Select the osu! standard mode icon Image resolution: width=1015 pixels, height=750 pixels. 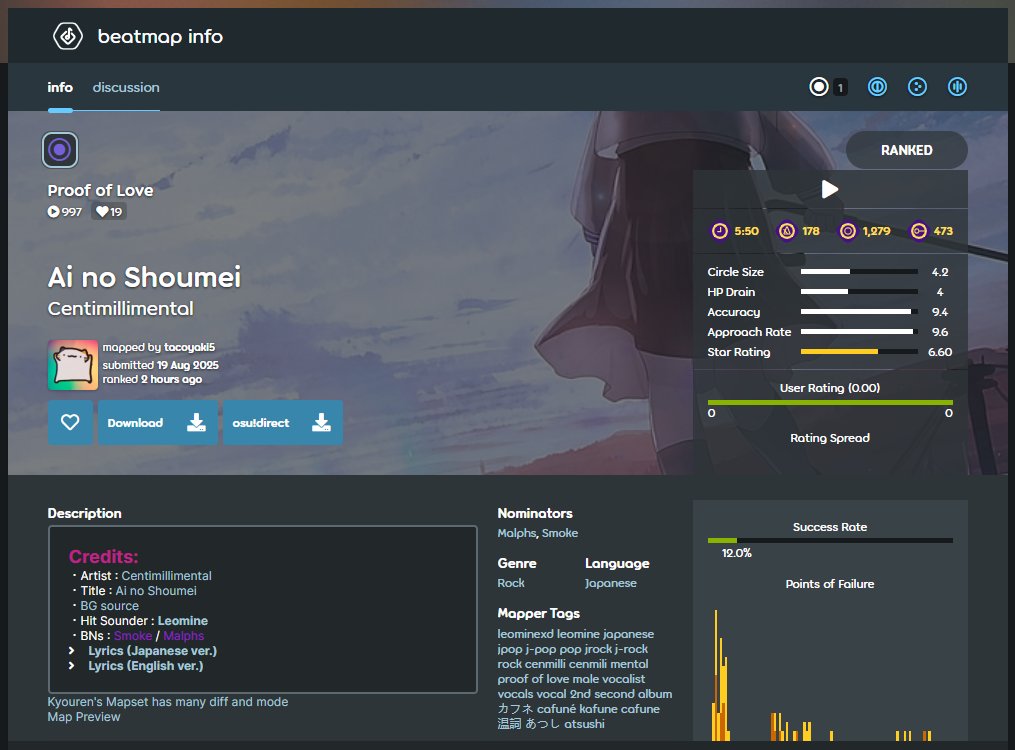click(x=819, y=87)
